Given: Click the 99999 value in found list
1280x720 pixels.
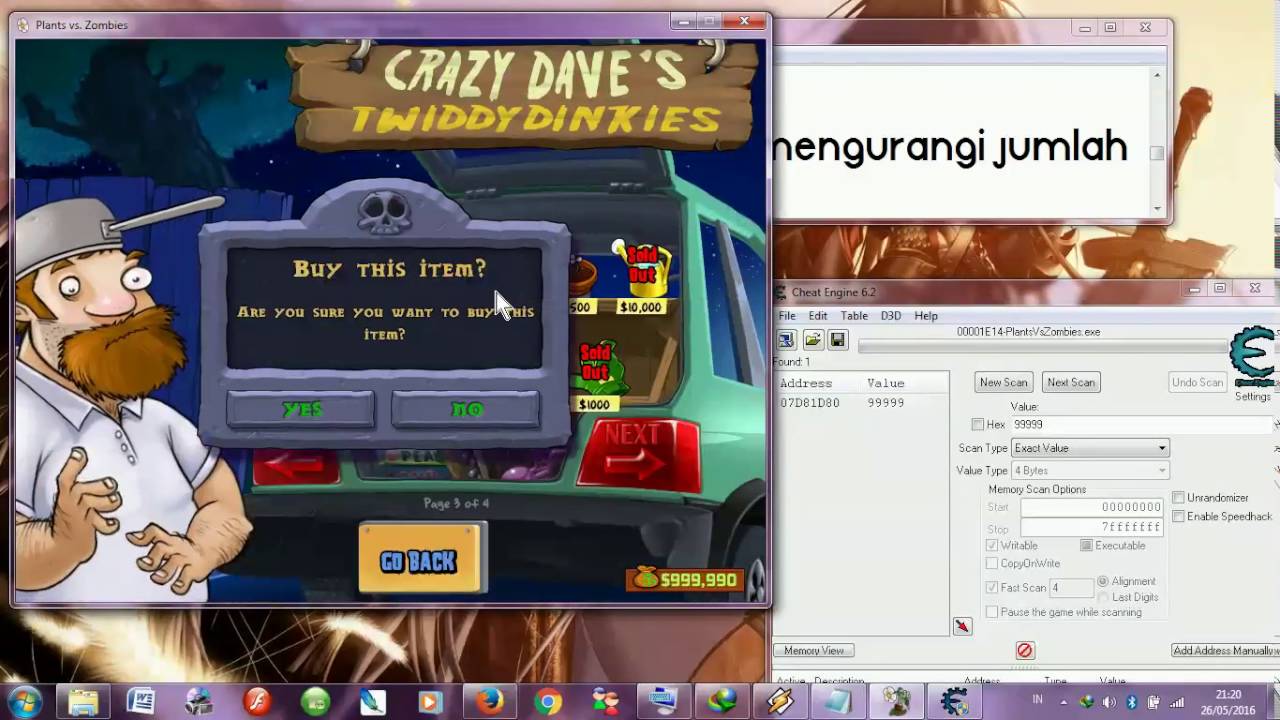Looking at the screenshot, I should click(x=886, y=403).
